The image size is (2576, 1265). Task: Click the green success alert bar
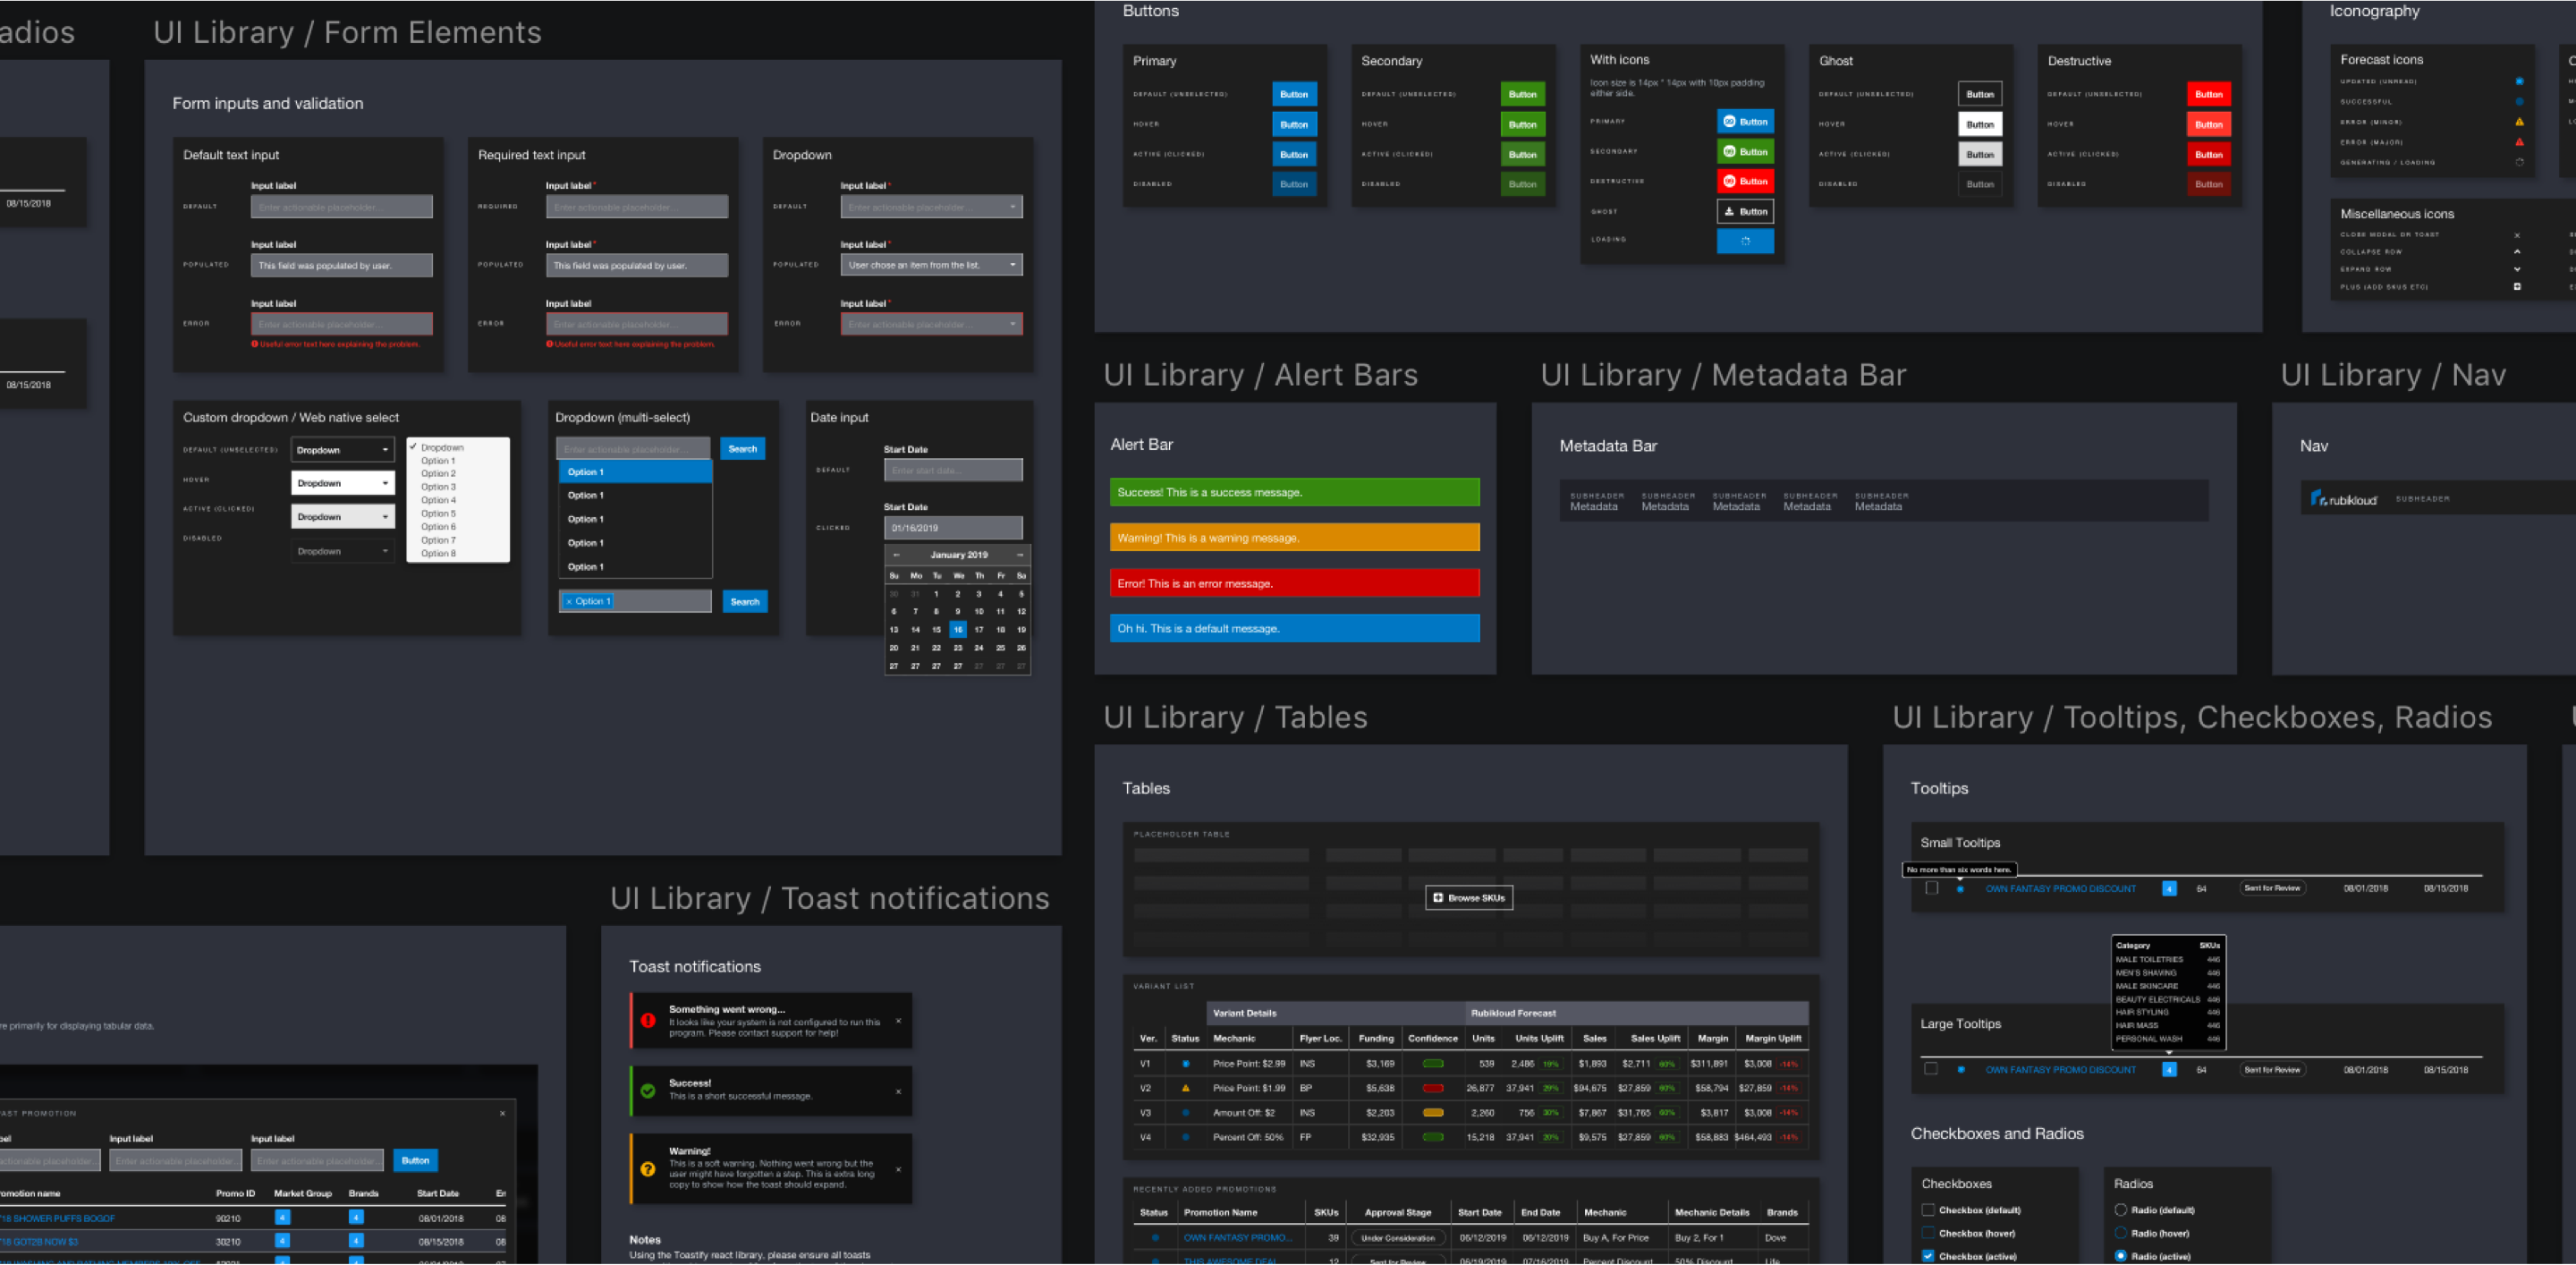click(1293, 492)
